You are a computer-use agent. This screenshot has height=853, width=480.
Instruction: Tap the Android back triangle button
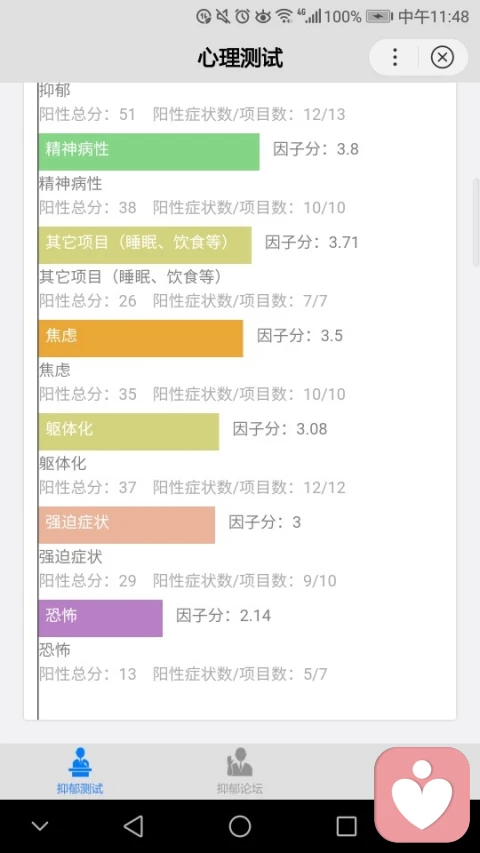[x=133, y=826]
